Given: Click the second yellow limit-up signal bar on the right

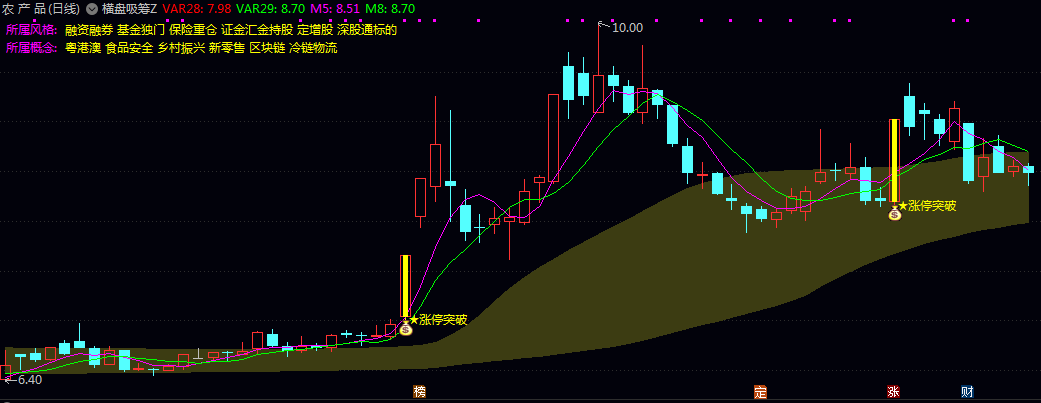Looking at the screenshot, I should coord(895,161).
